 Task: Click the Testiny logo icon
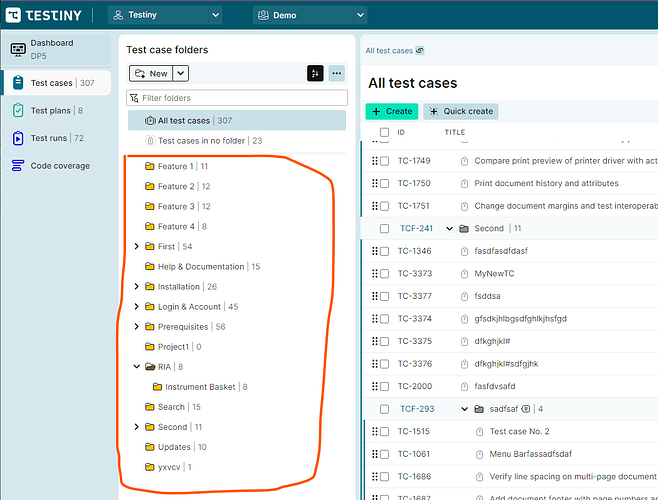pyautogui.click(x=13, y=15)
